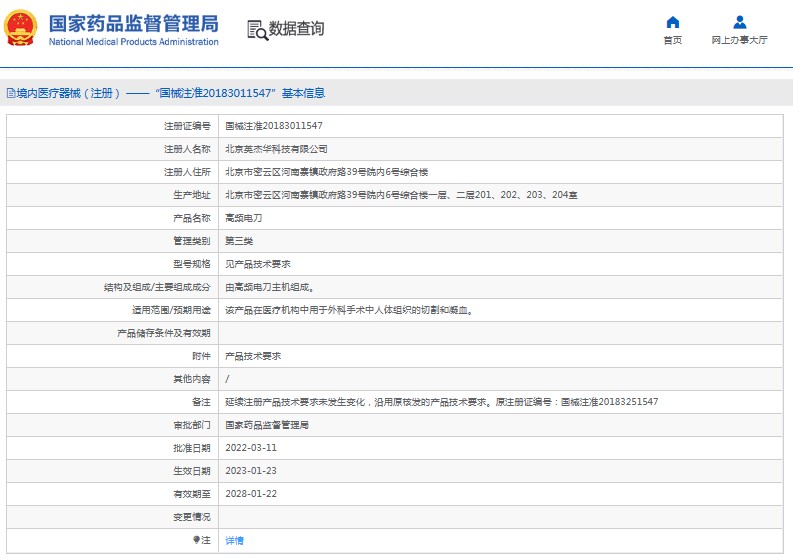Open the 数据查询 heading text
This screenshot has width=793, height=558.
tap(297, 29)
